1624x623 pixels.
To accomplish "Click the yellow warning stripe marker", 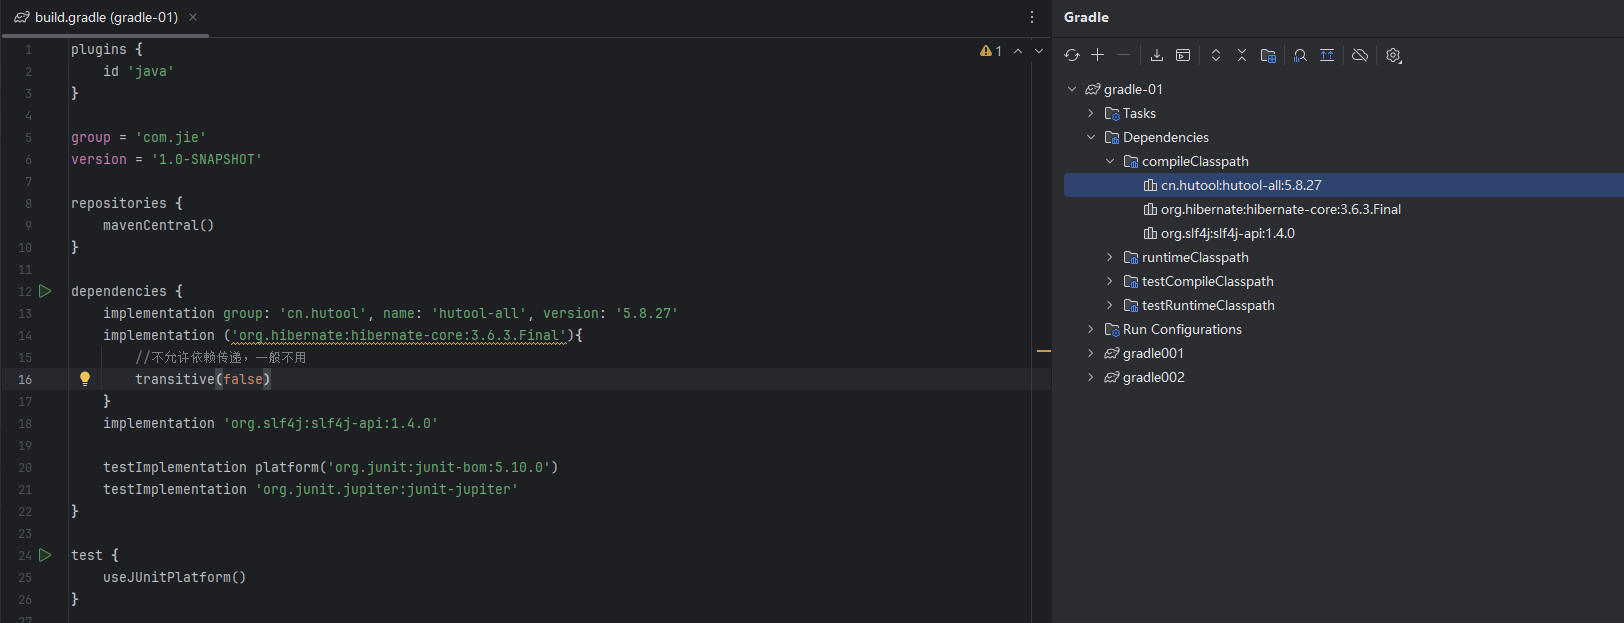I will pos(1044,351).
